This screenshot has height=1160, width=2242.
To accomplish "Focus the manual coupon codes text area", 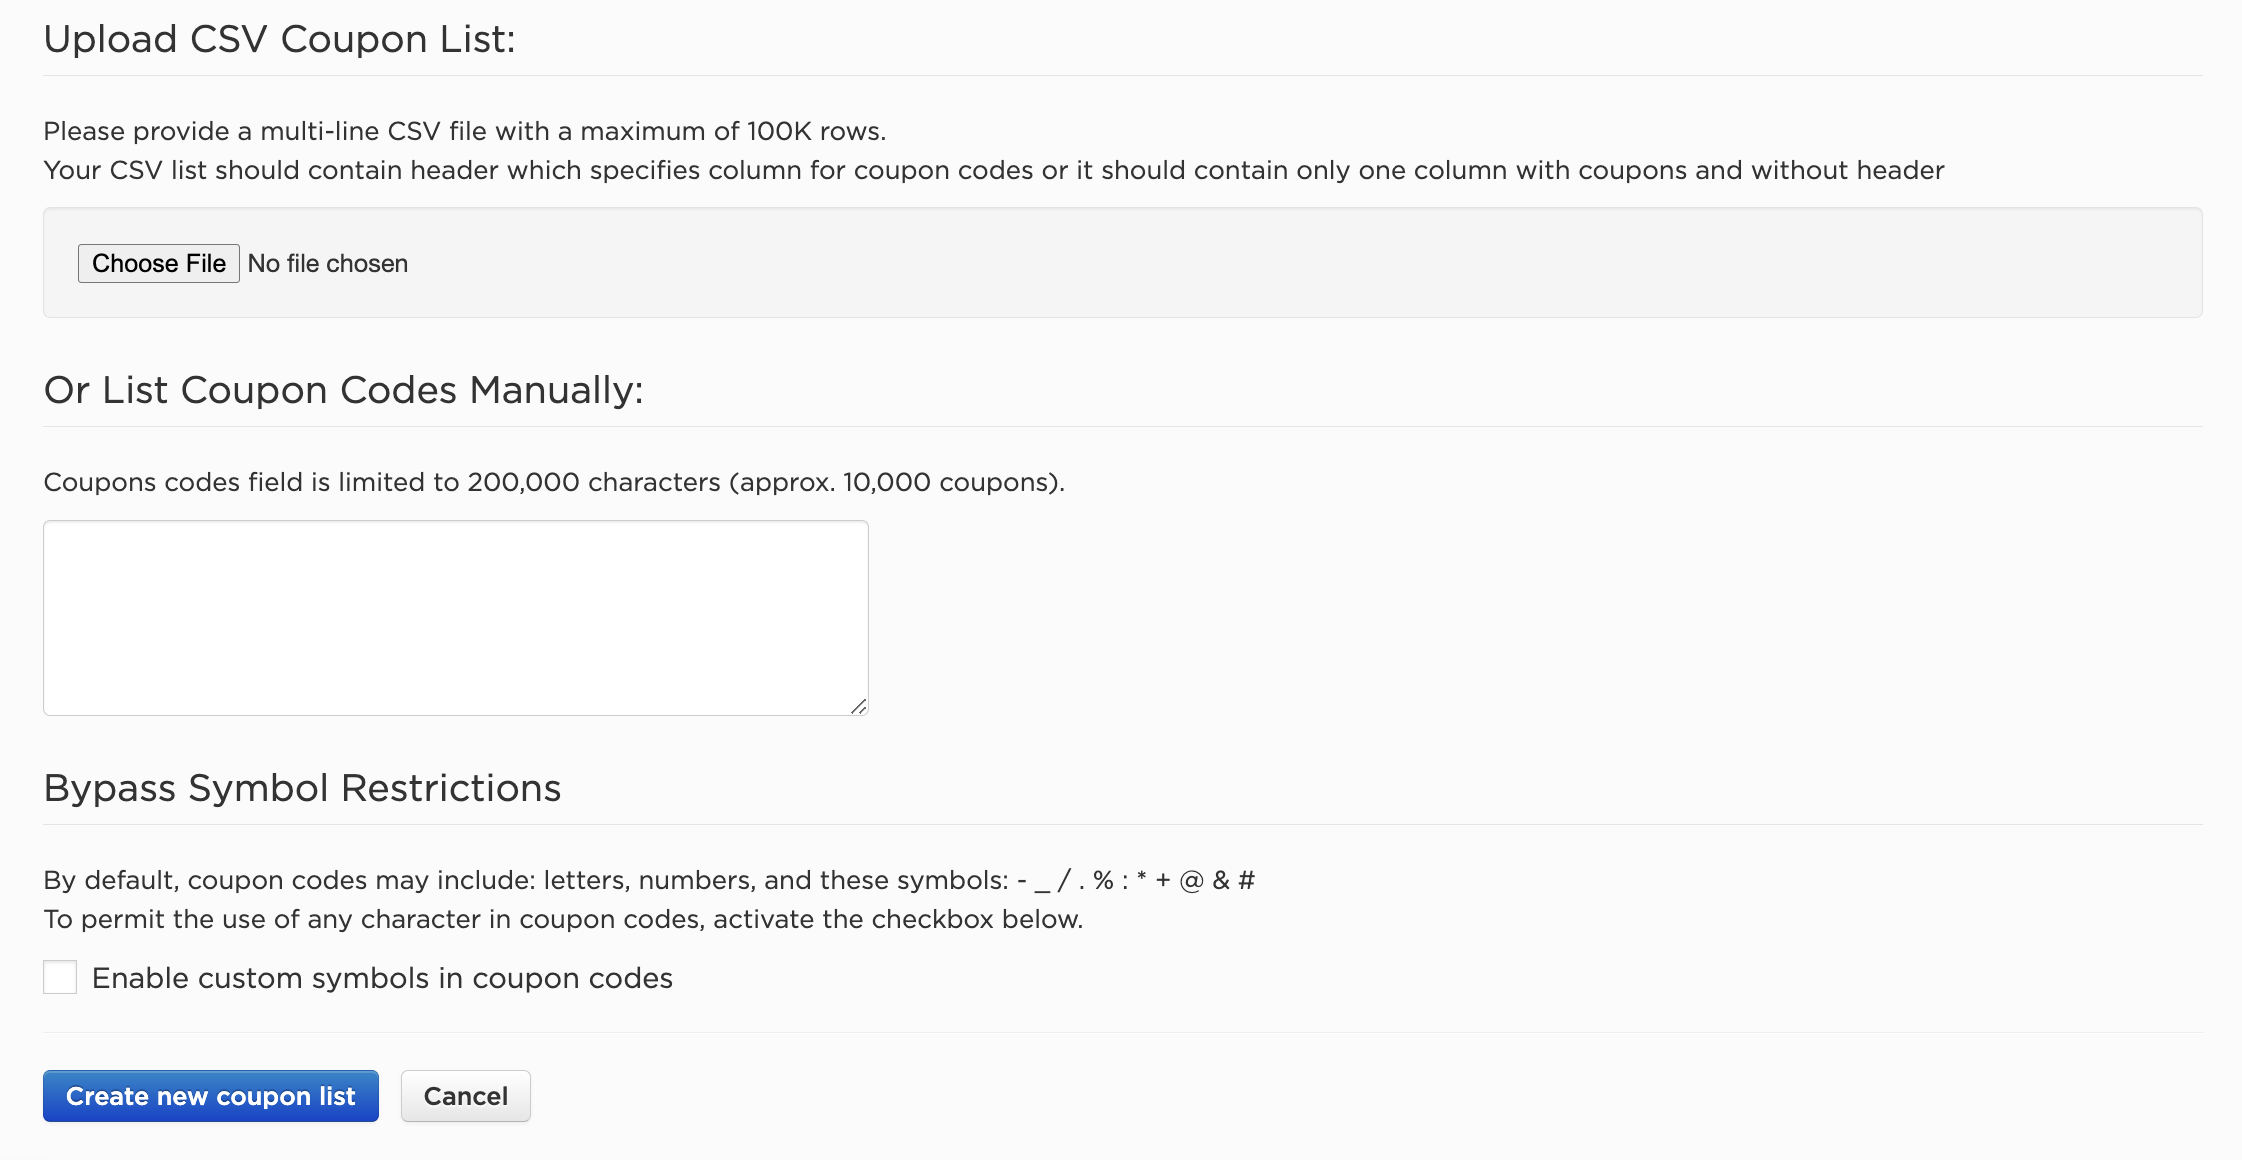I will [x=456, y=618].
